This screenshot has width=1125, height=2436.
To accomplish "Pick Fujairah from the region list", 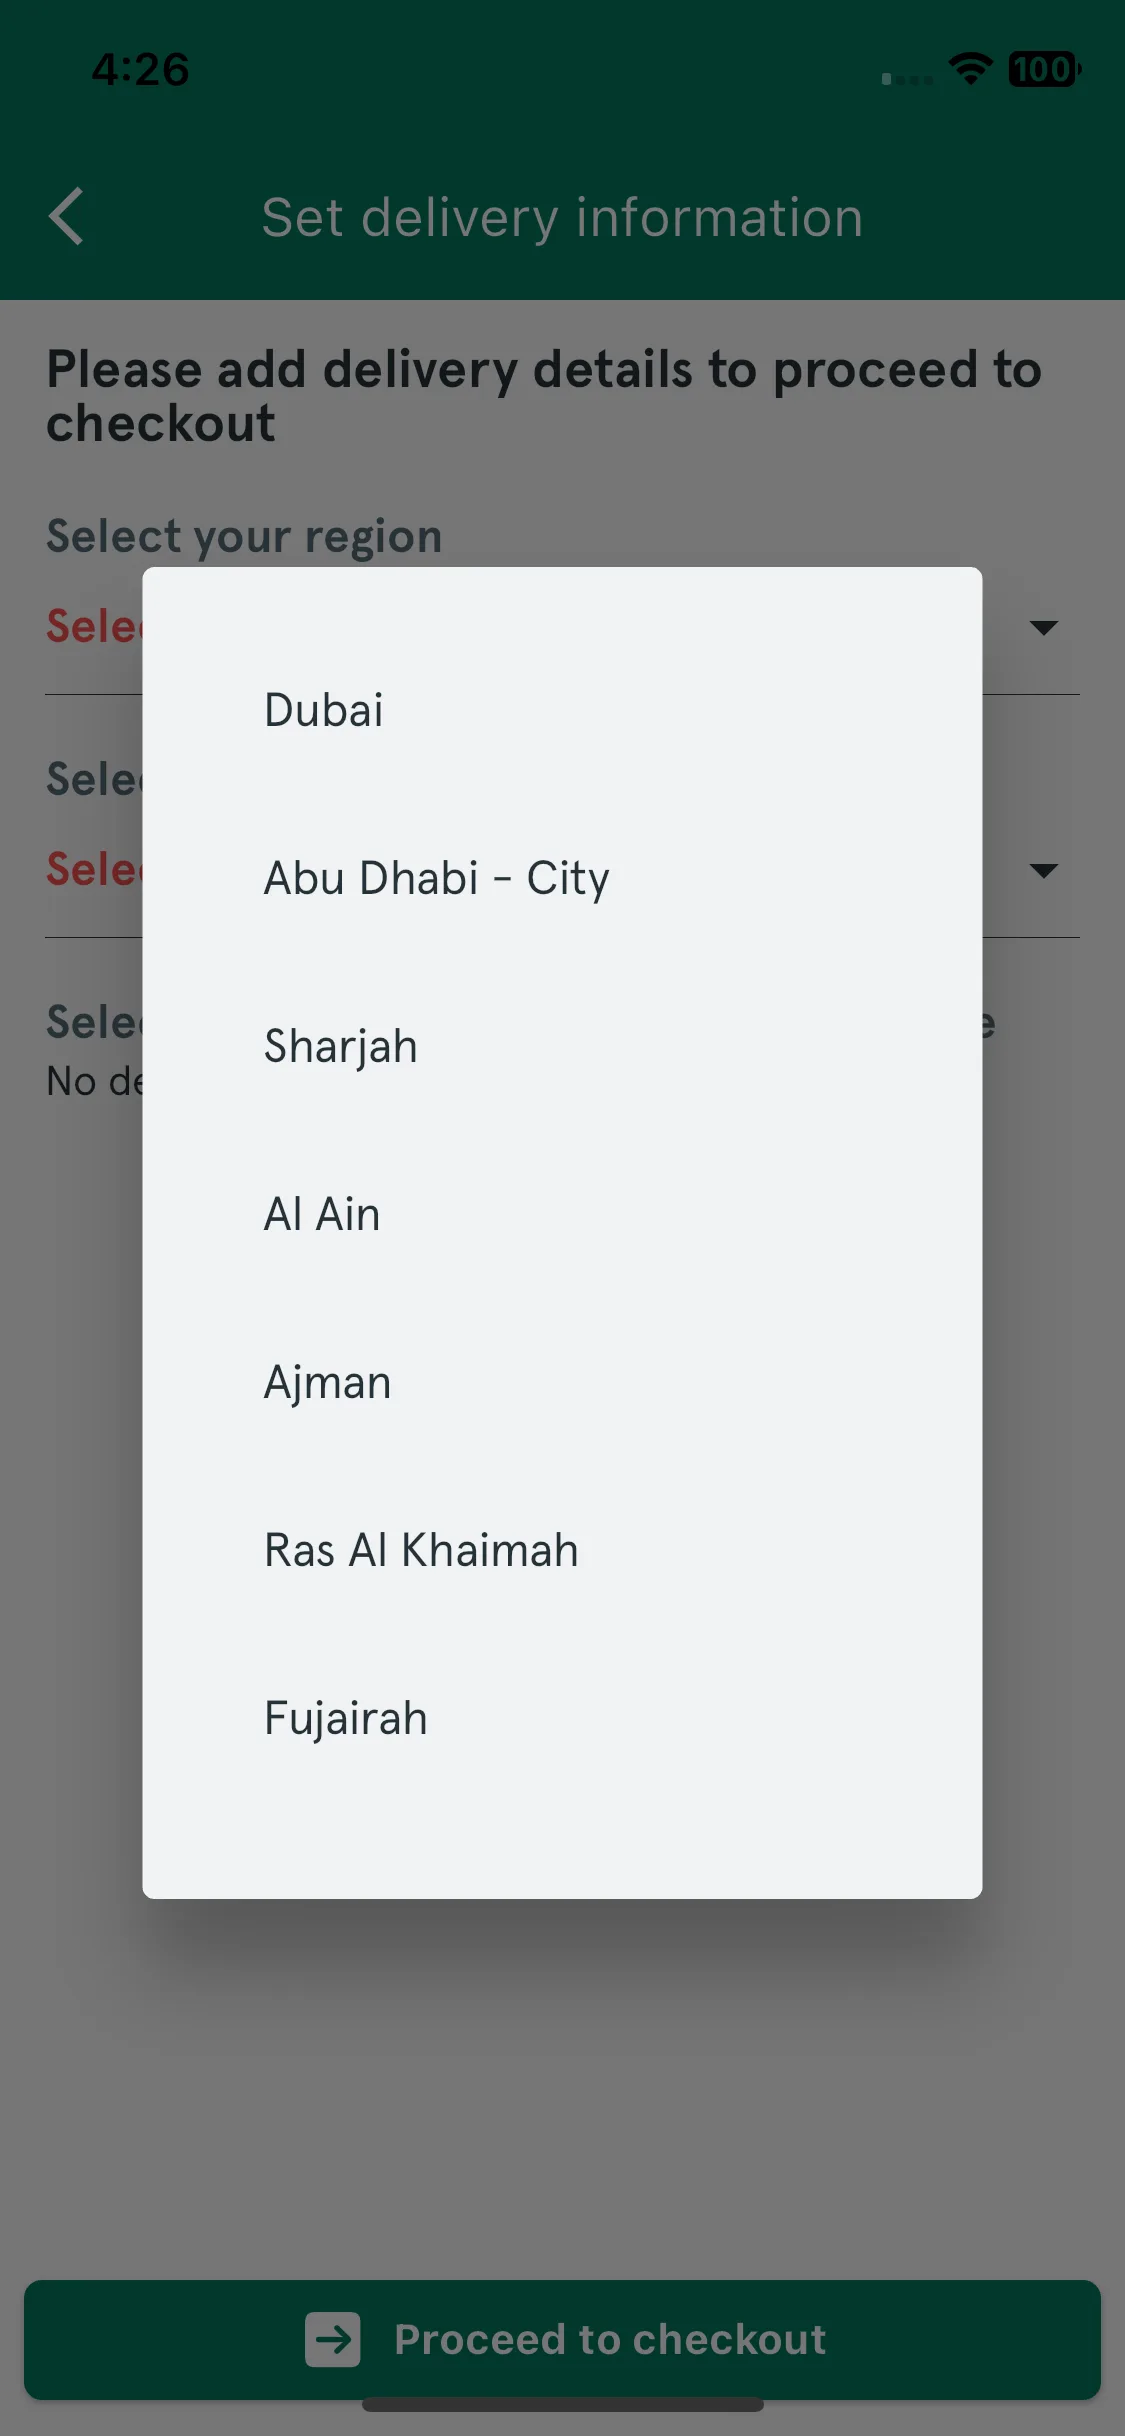I will [562, 1718].
